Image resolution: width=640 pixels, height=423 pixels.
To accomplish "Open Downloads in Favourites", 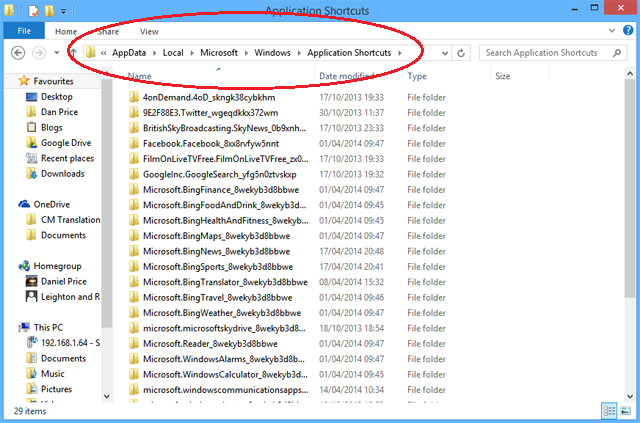I will 62,174.
